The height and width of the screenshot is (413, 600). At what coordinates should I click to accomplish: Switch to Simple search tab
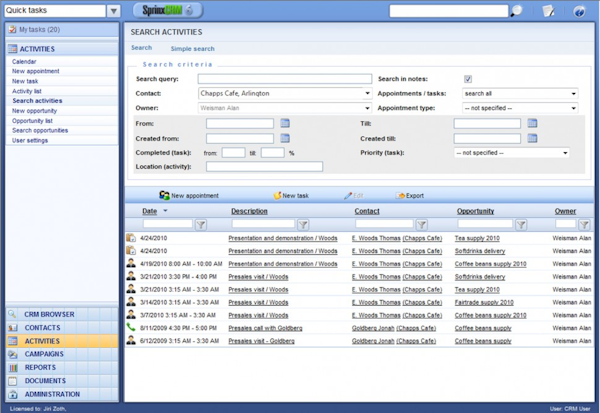pos(192,49)
